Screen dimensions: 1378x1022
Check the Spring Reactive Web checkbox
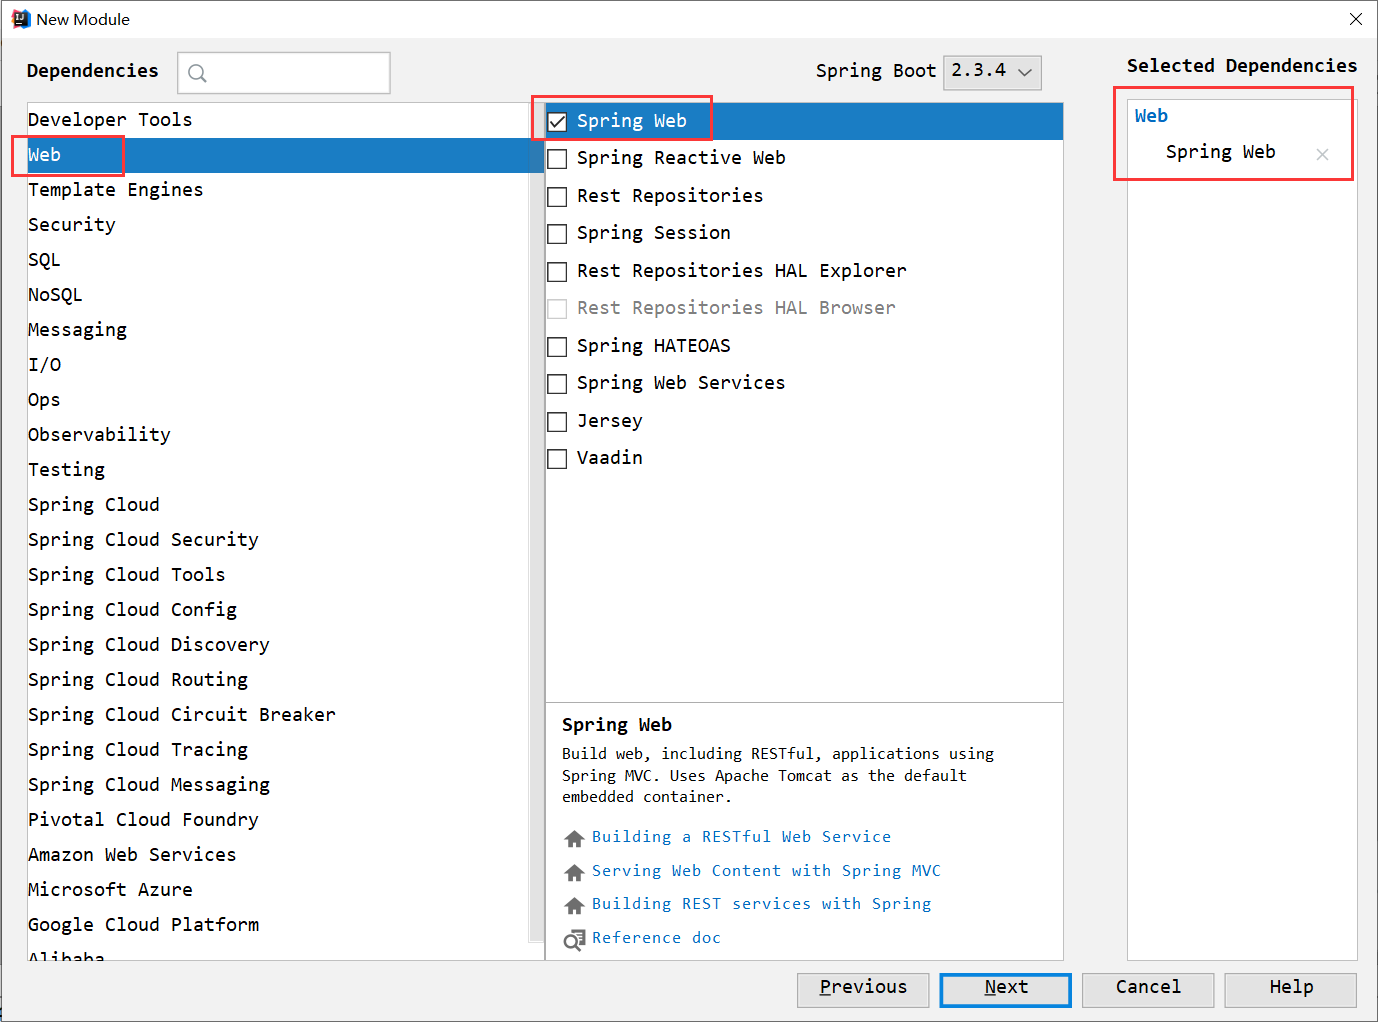(557, 159)
